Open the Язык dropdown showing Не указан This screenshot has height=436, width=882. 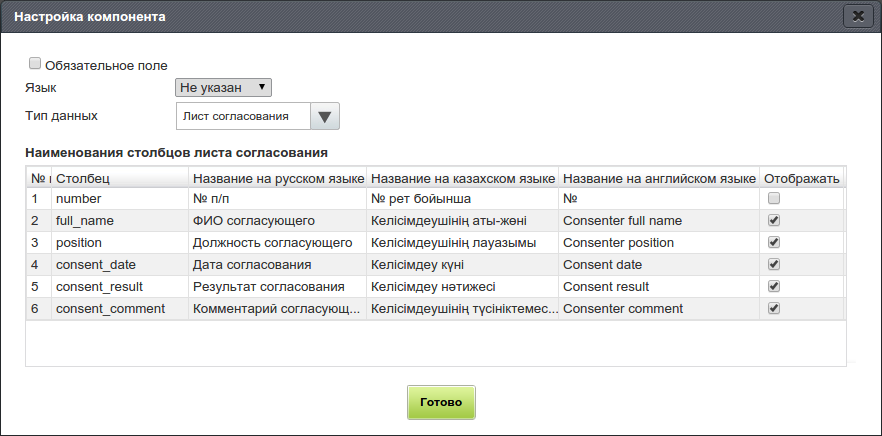223,88
